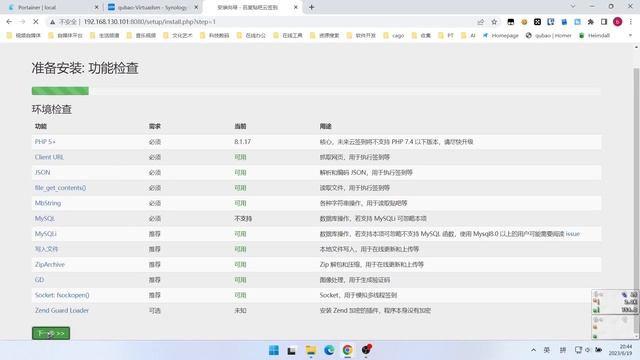
Task: Open the Chrome profile avatar
Action: click(x=618, y=22)
